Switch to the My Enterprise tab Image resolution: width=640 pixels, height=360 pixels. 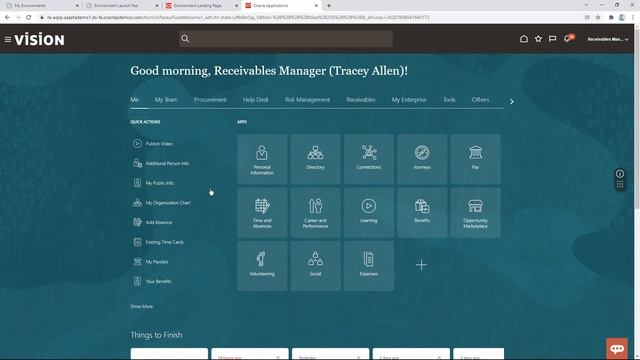(409, 100)
